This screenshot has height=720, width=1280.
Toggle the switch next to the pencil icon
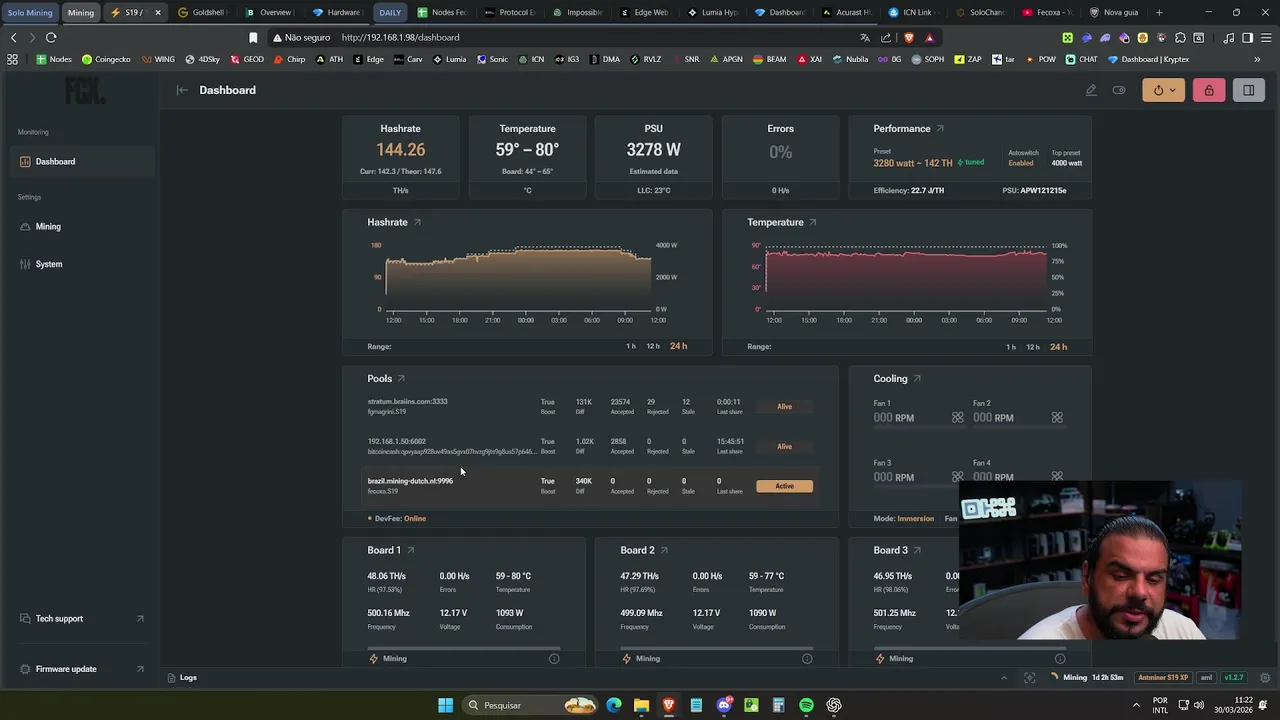(x=1119, y=90)
